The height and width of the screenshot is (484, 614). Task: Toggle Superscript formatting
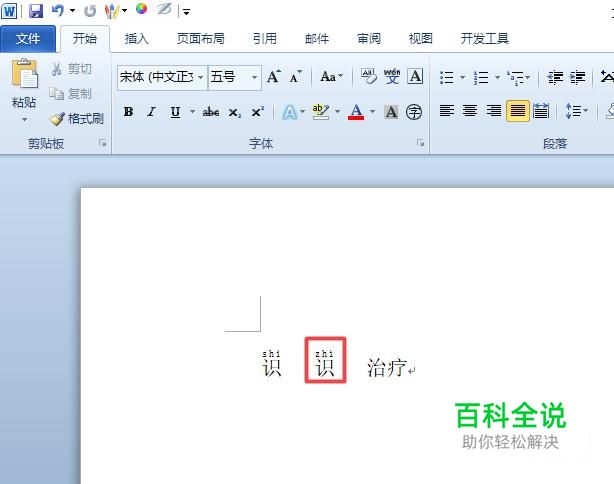point(258,112)
